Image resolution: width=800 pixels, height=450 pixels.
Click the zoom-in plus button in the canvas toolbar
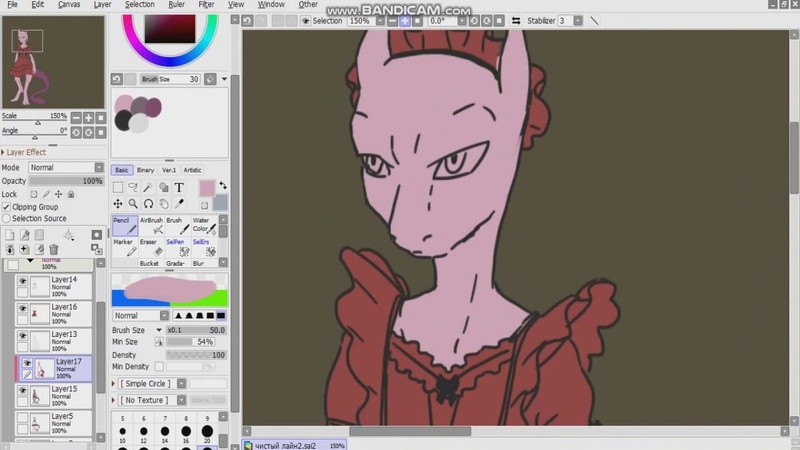tap(405, 21)
